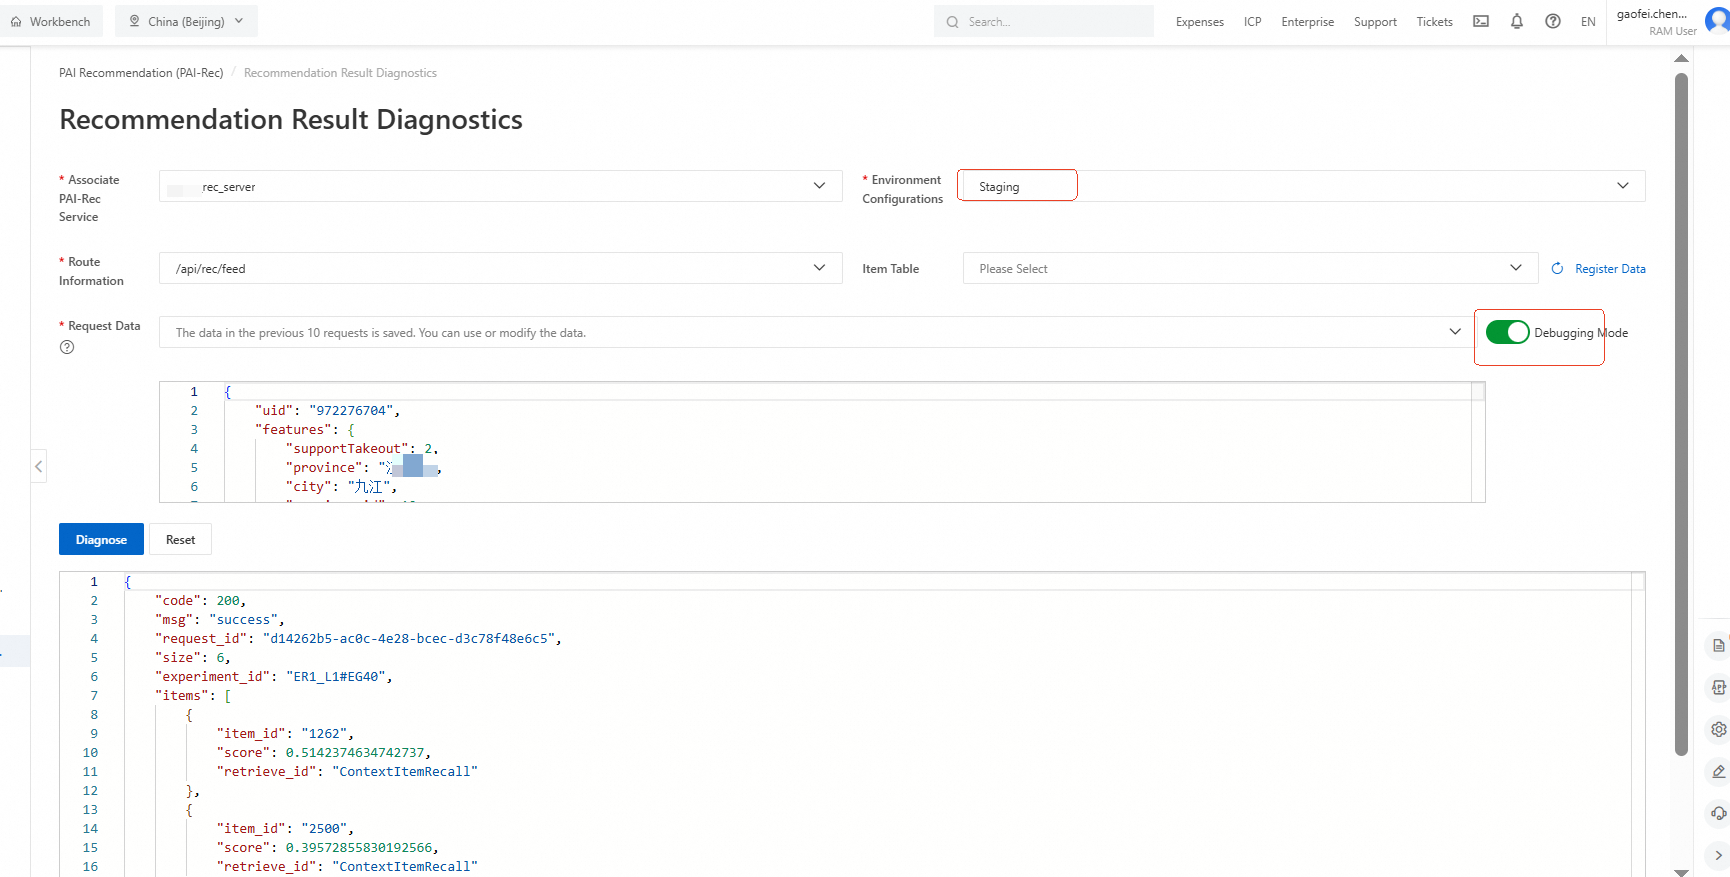
Task: Open the Tickets menu
Action: click(x=1434, y=22)
